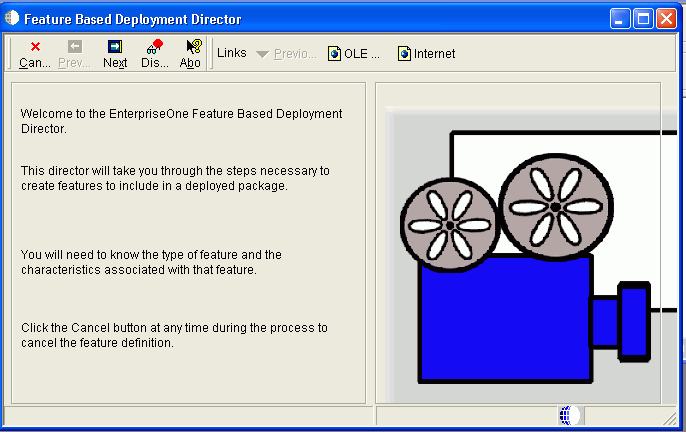Expand the Links dropdown arrow
The width and height of the screenshot is (686, 432).
coord(262,54)
